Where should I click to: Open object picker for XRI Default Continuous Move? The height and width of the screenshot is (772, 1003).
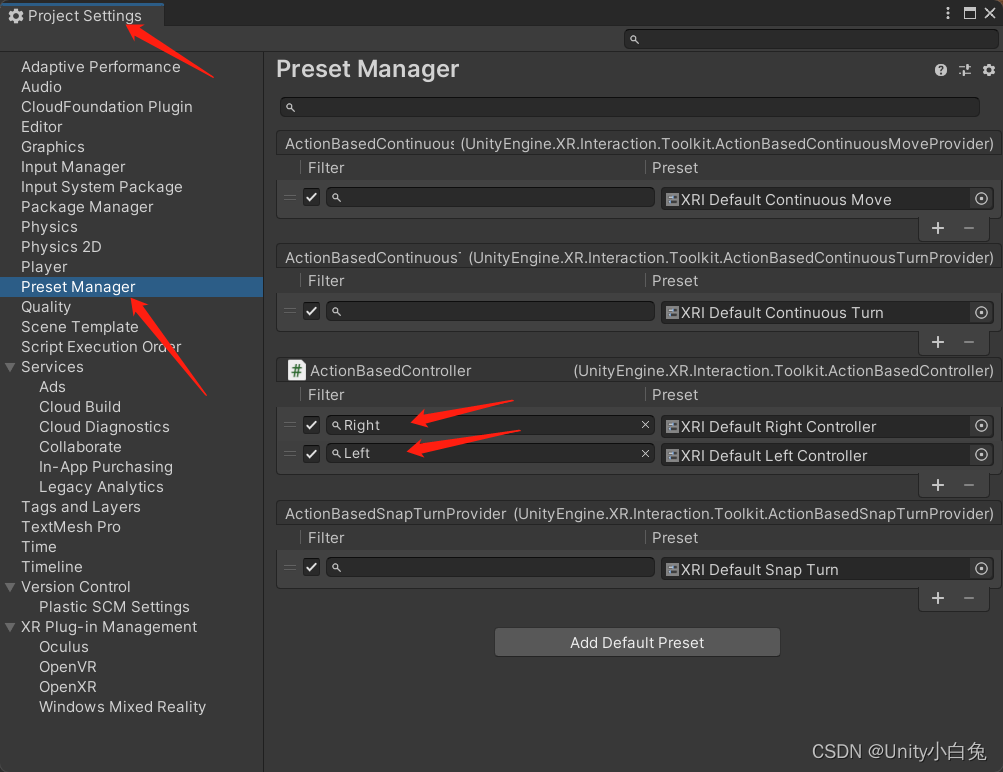pyautogui.click(x=981, y=199)
